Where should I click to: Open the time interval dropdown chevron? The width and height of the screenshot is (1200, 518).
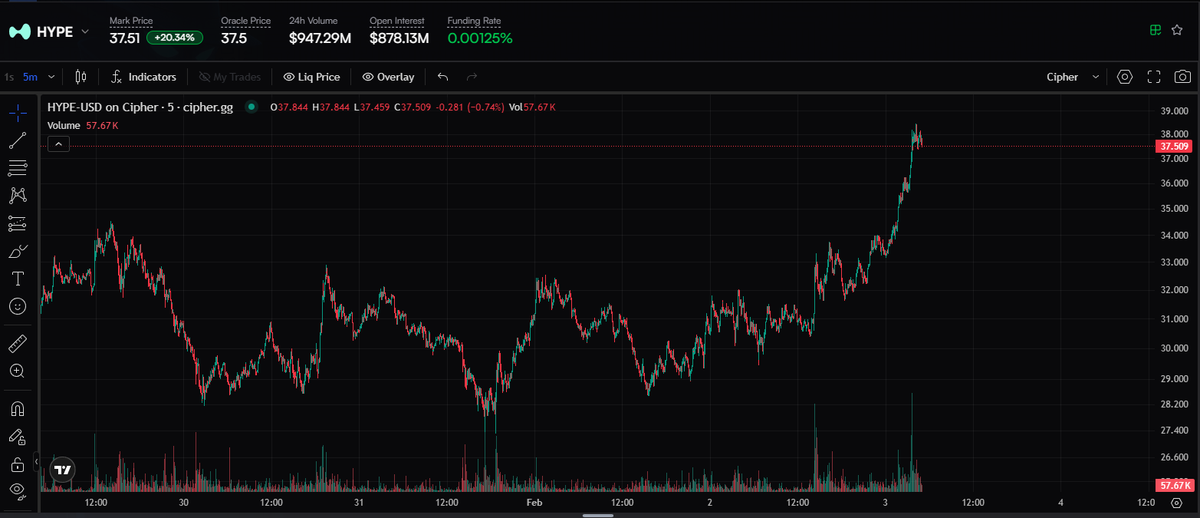[x=51, y=77]
